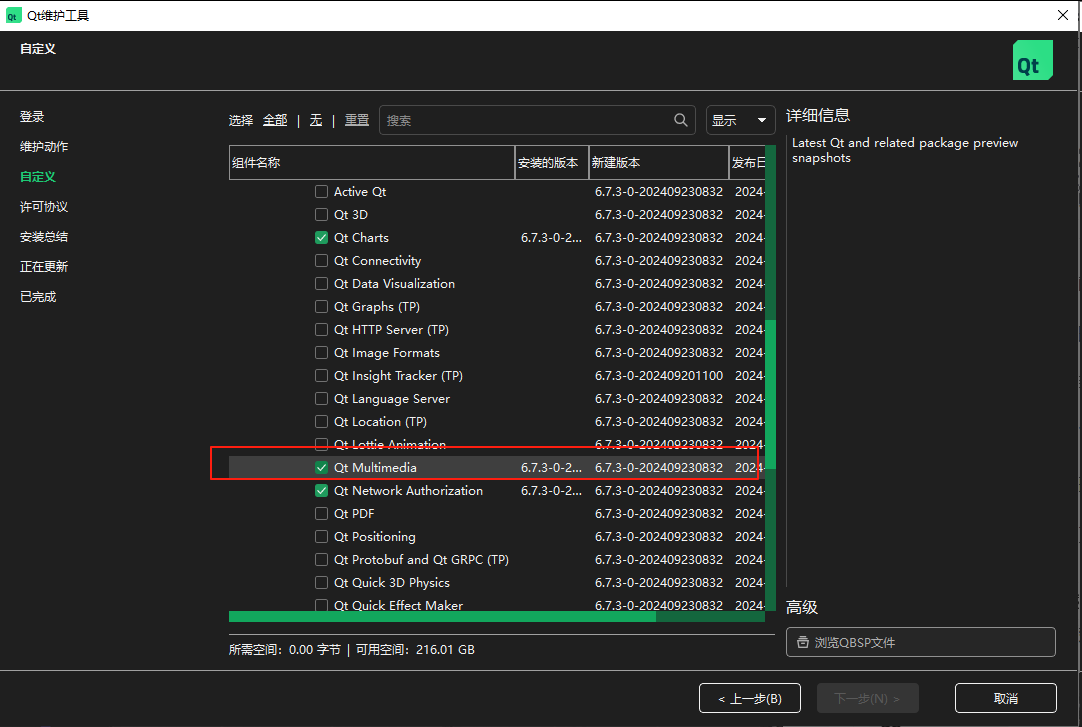Check the Active Qt checkbox

point(321,192)
